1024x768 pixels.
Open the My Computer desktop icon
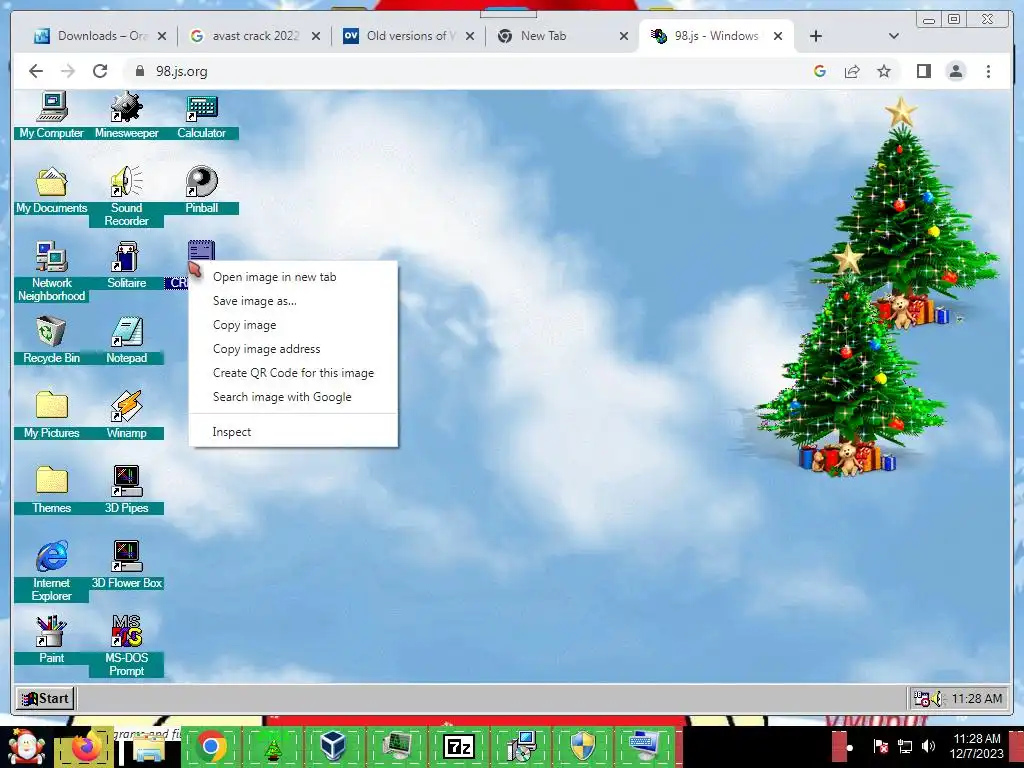click(x=52, y=116)
